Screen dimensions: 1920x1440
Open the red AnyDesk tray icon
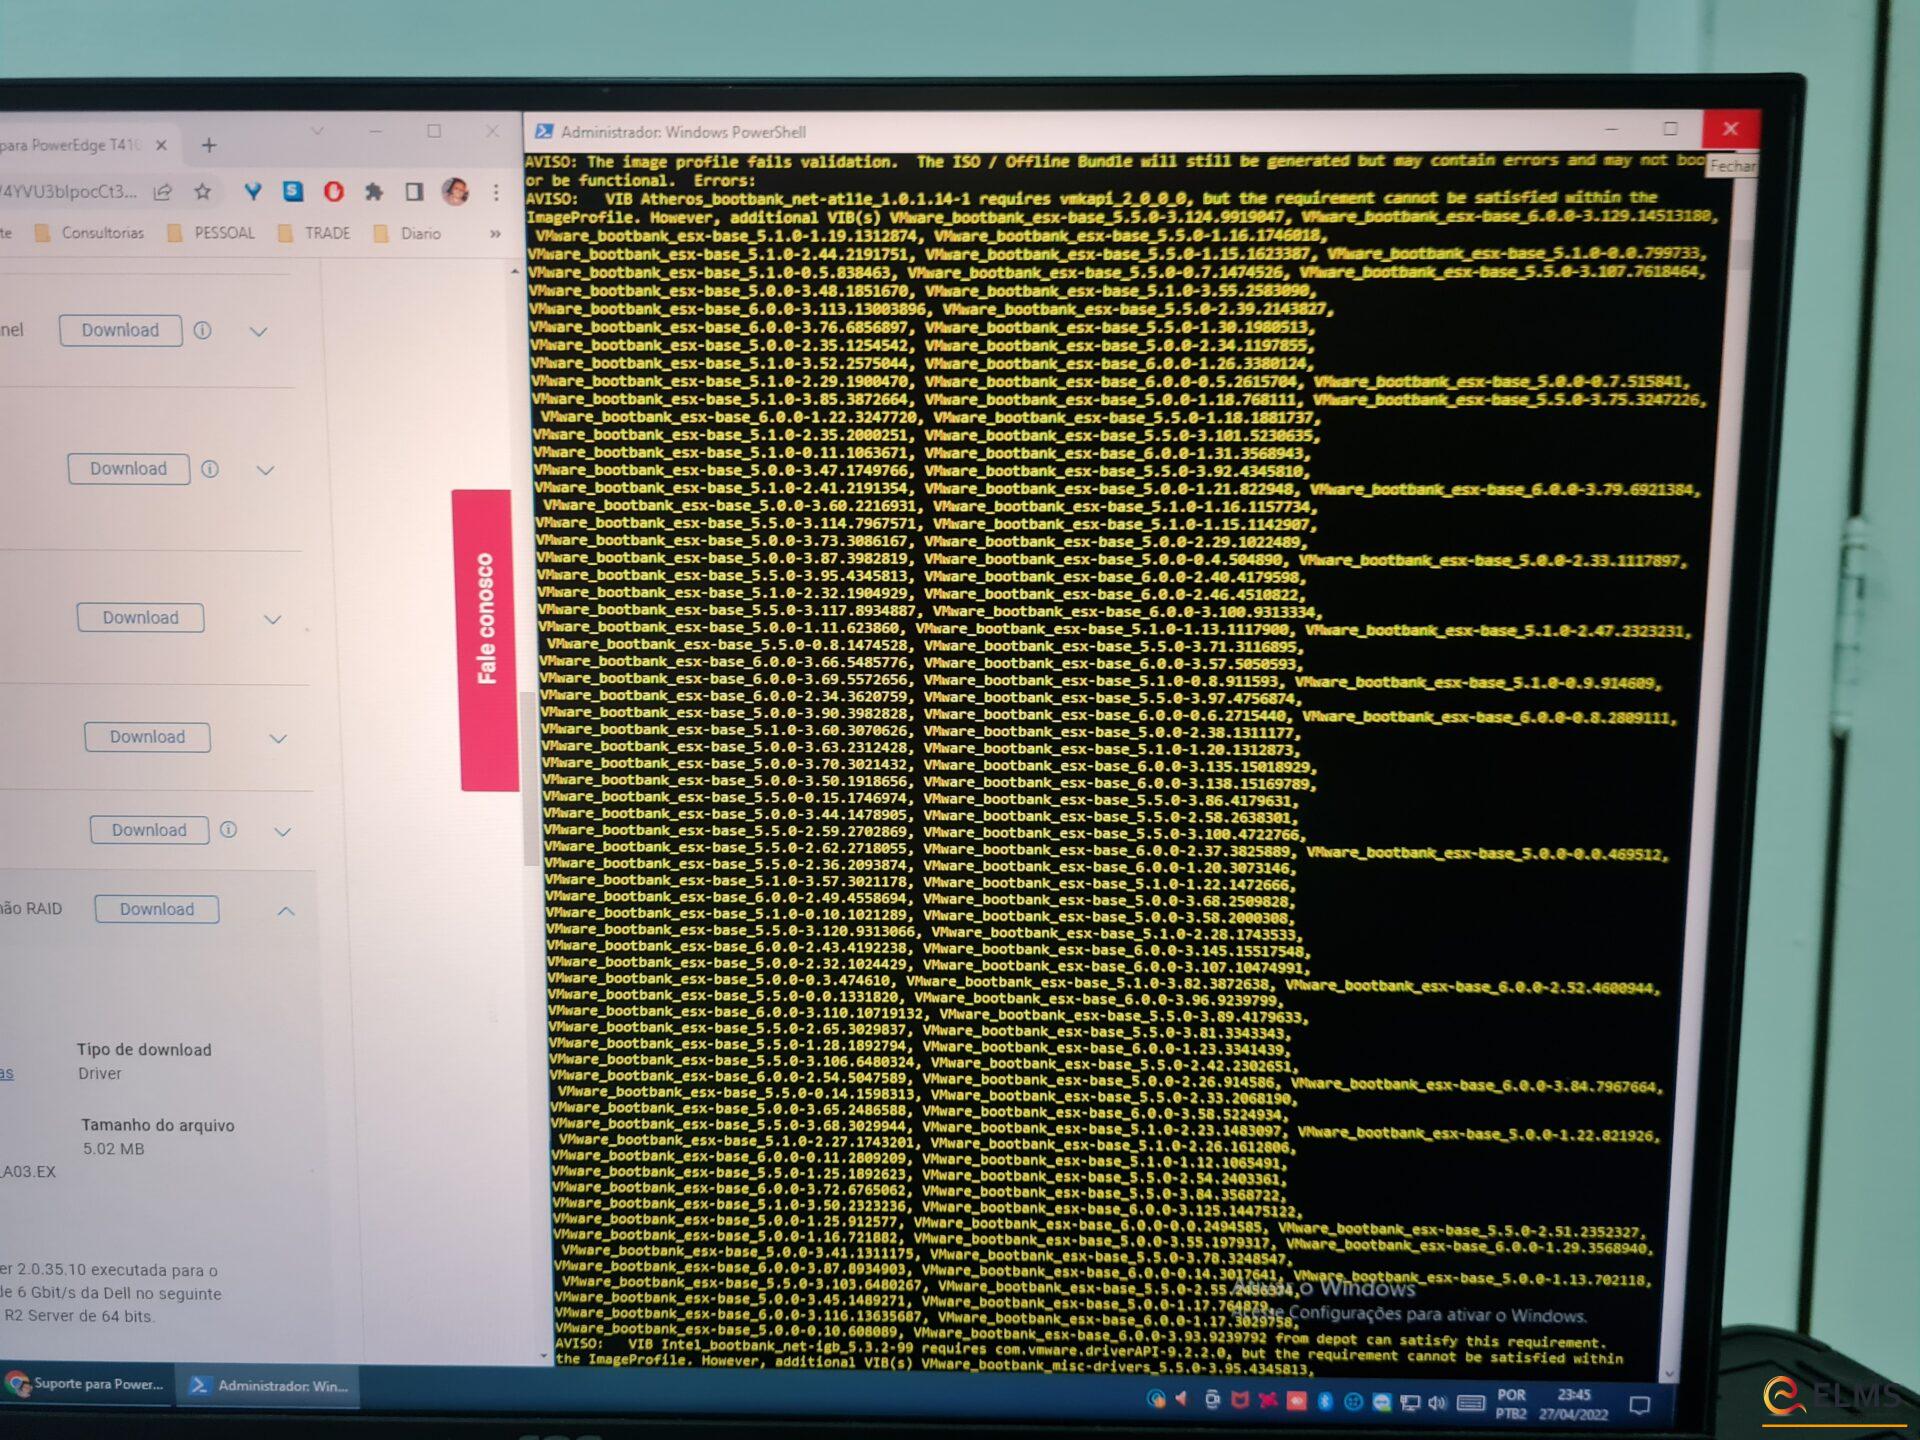(1297, 1401)
